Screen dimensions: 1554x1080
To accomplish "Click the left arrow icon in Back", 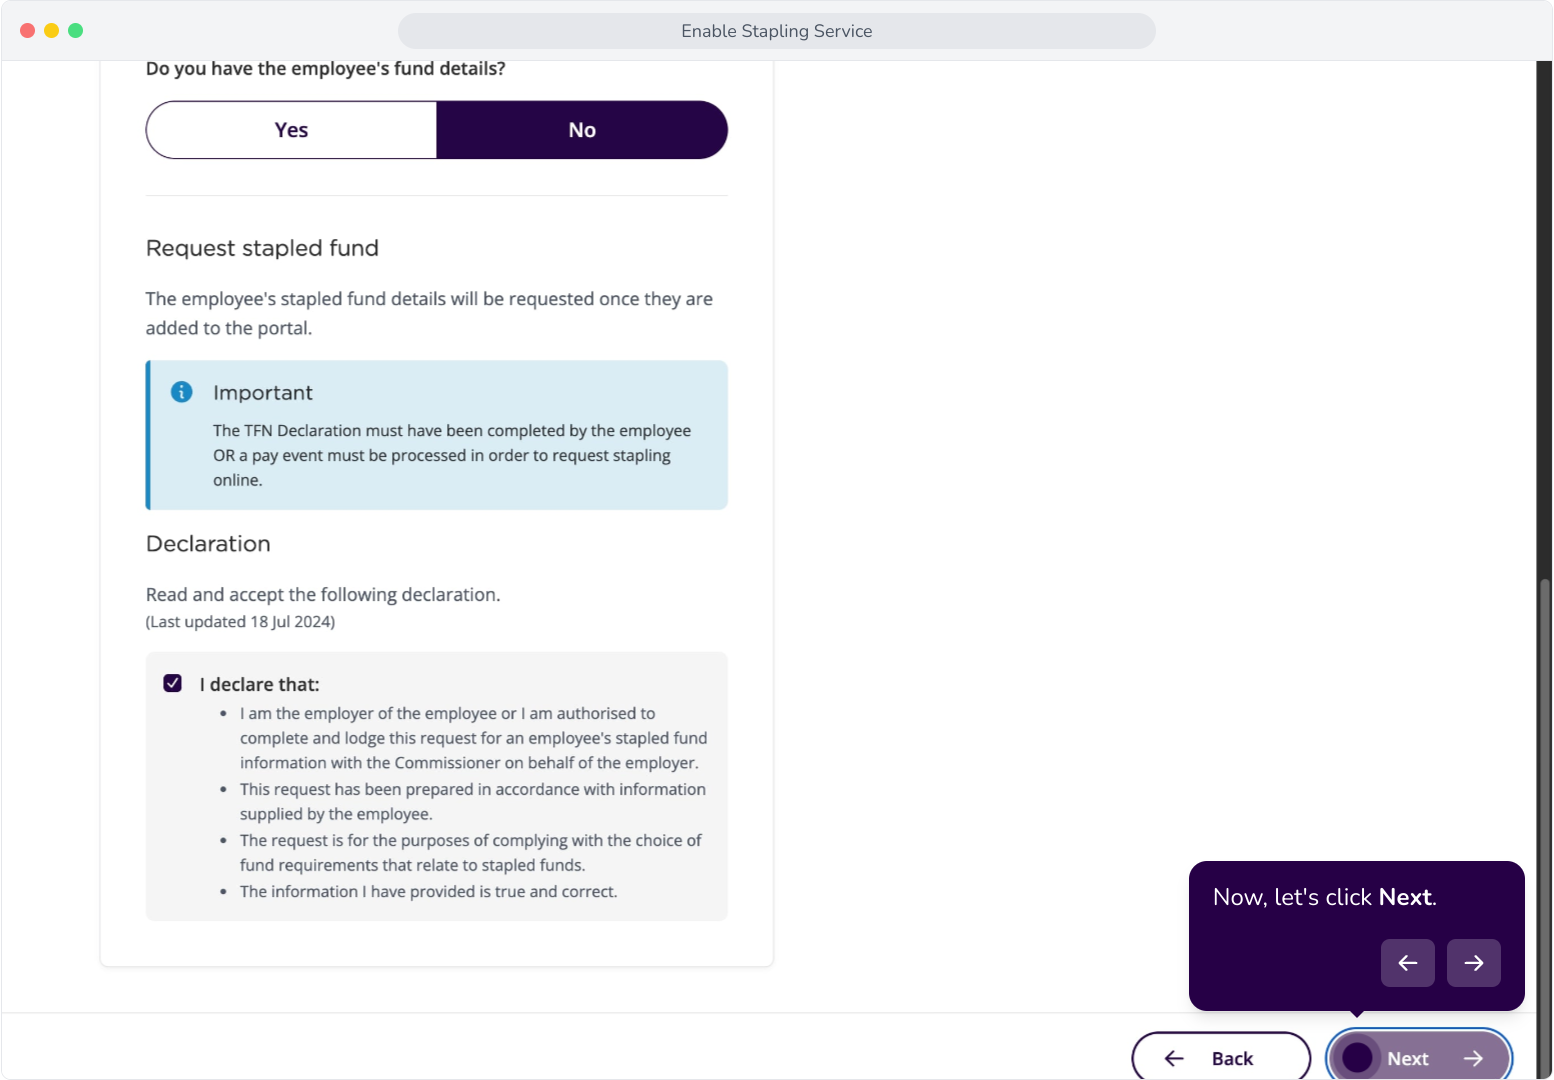I will pos(1174,1058).
